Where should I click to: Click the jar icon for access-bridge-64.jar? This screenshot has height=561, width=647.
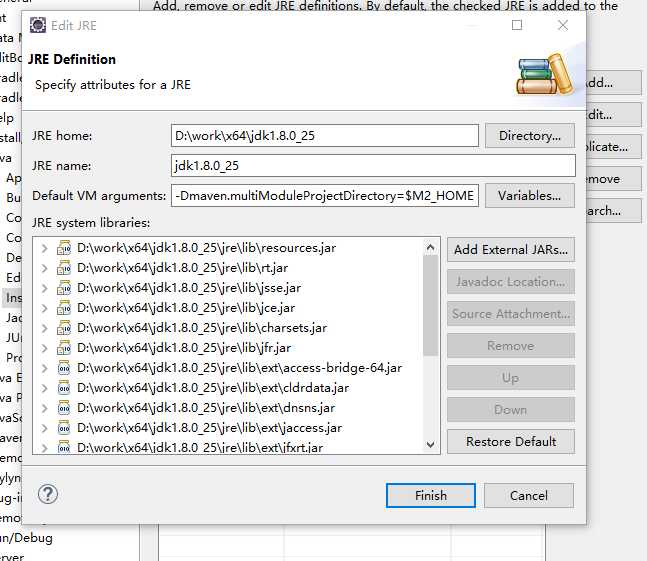(x=64, y=368)
